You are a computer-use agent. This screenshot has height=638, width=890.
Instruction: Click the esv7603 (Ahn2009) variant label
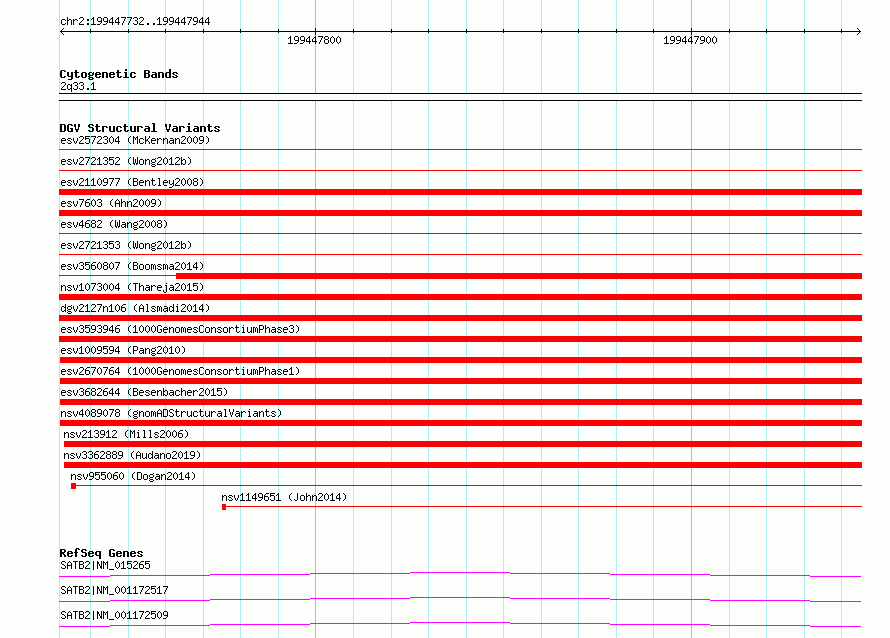coord(111,203)
